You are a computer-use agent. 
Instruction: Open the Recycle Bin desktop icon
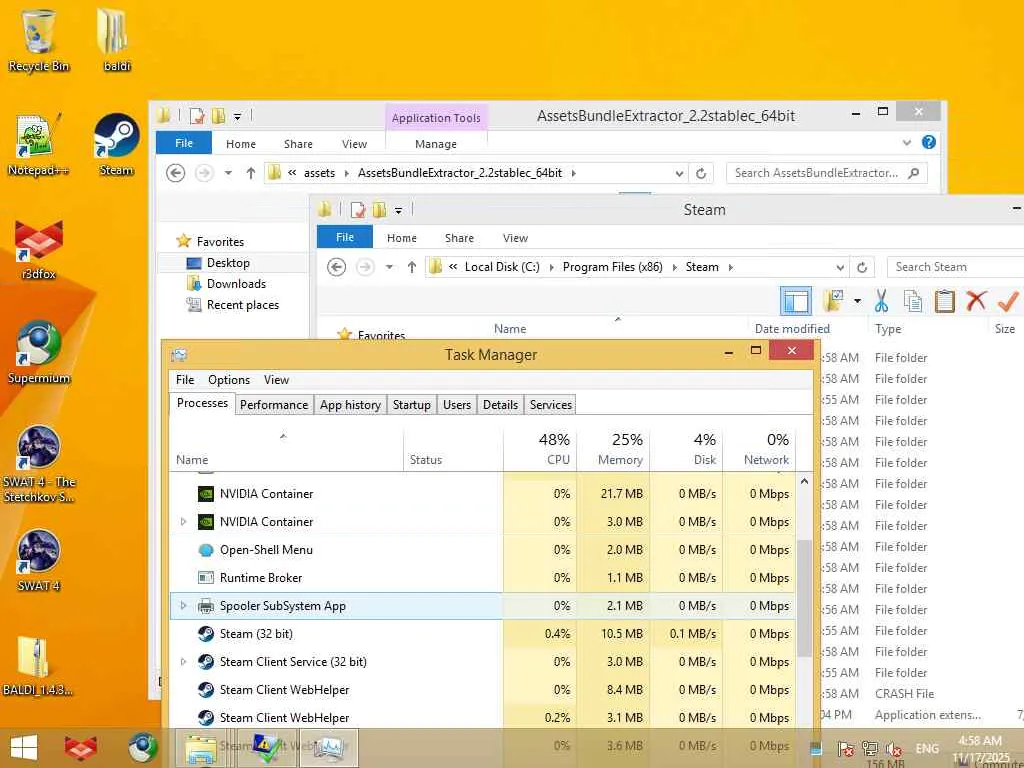click(x=38, y=39)
